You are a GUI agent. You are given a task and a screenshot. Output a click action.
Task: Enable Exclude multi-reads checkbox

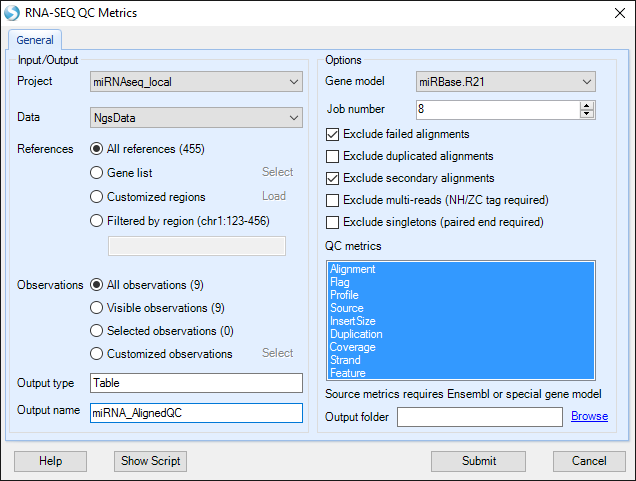click(x=332, y=200)
